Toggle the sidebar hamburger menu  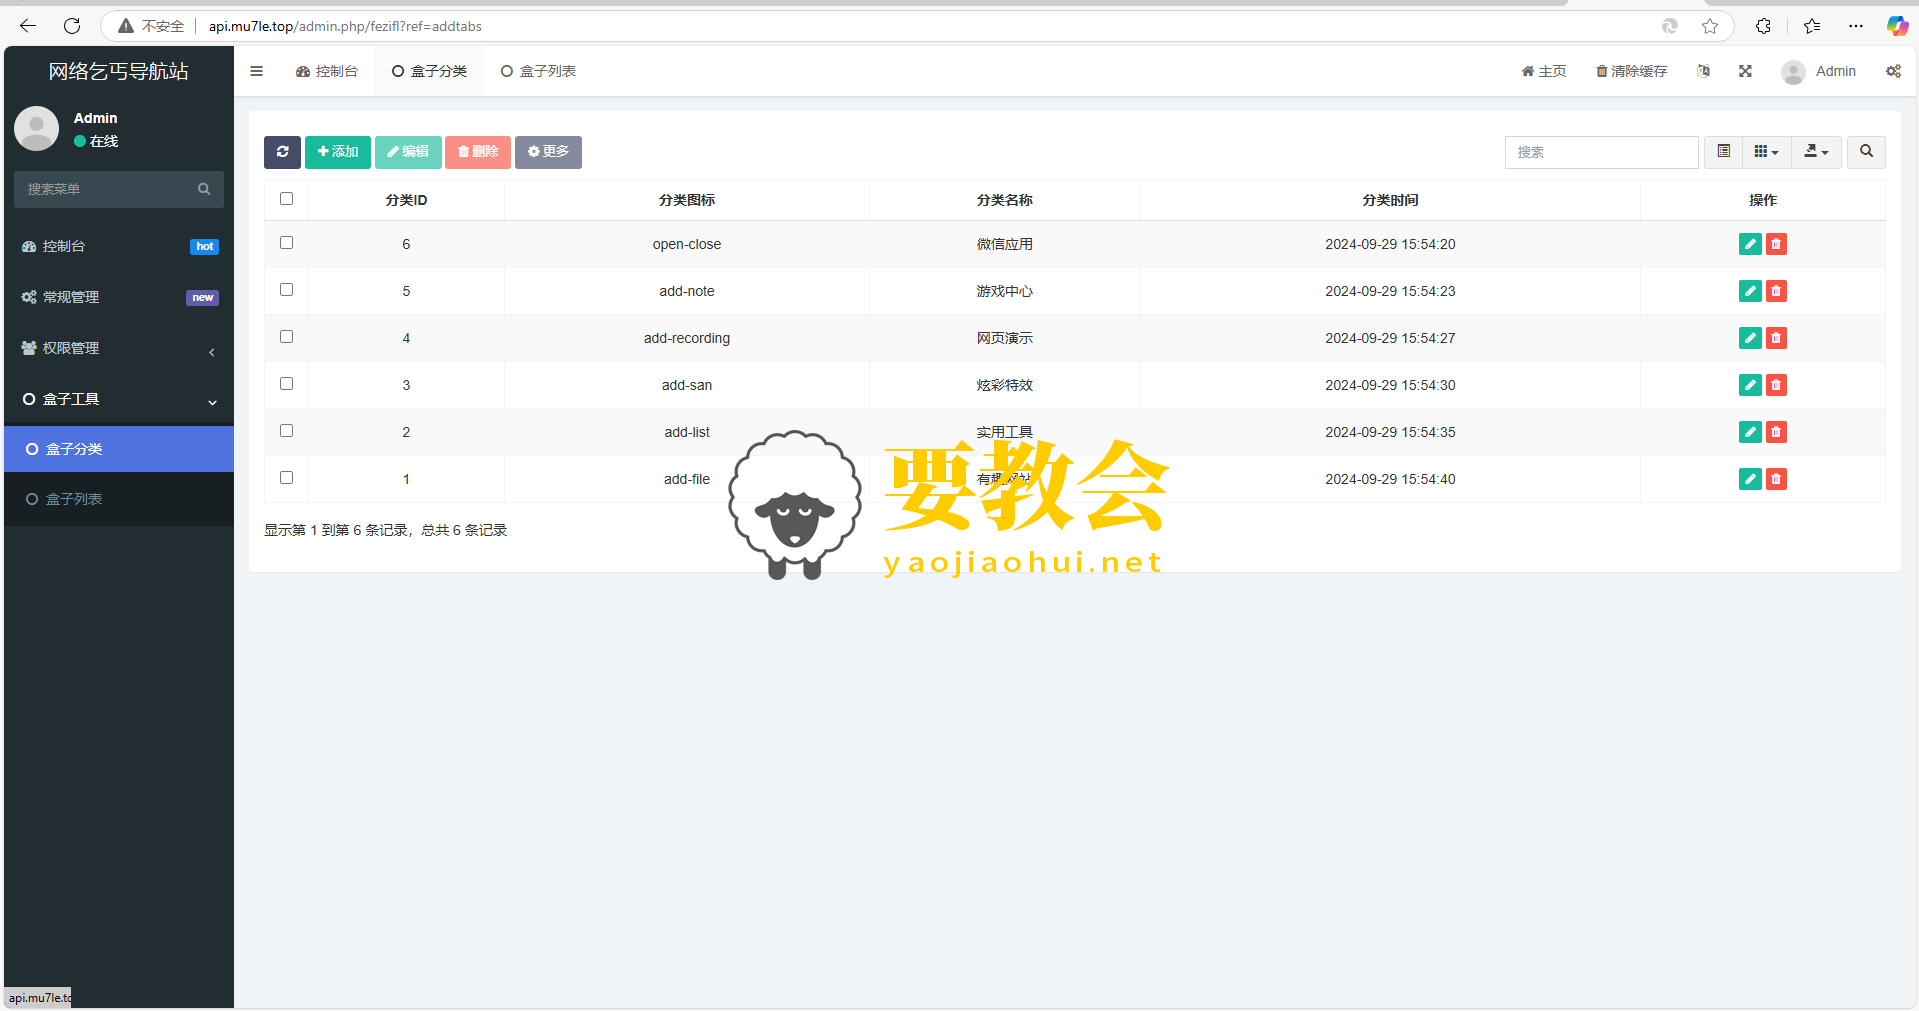click(257, 71)
